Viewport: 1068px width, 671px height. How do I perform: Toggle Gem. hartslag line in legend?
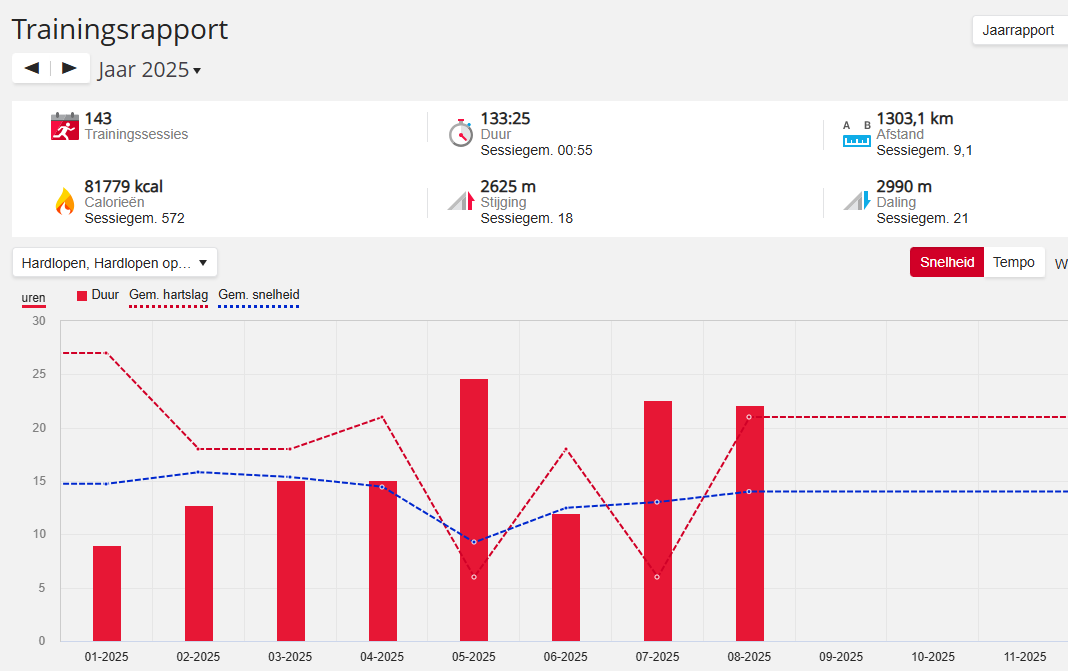point(168,295)
